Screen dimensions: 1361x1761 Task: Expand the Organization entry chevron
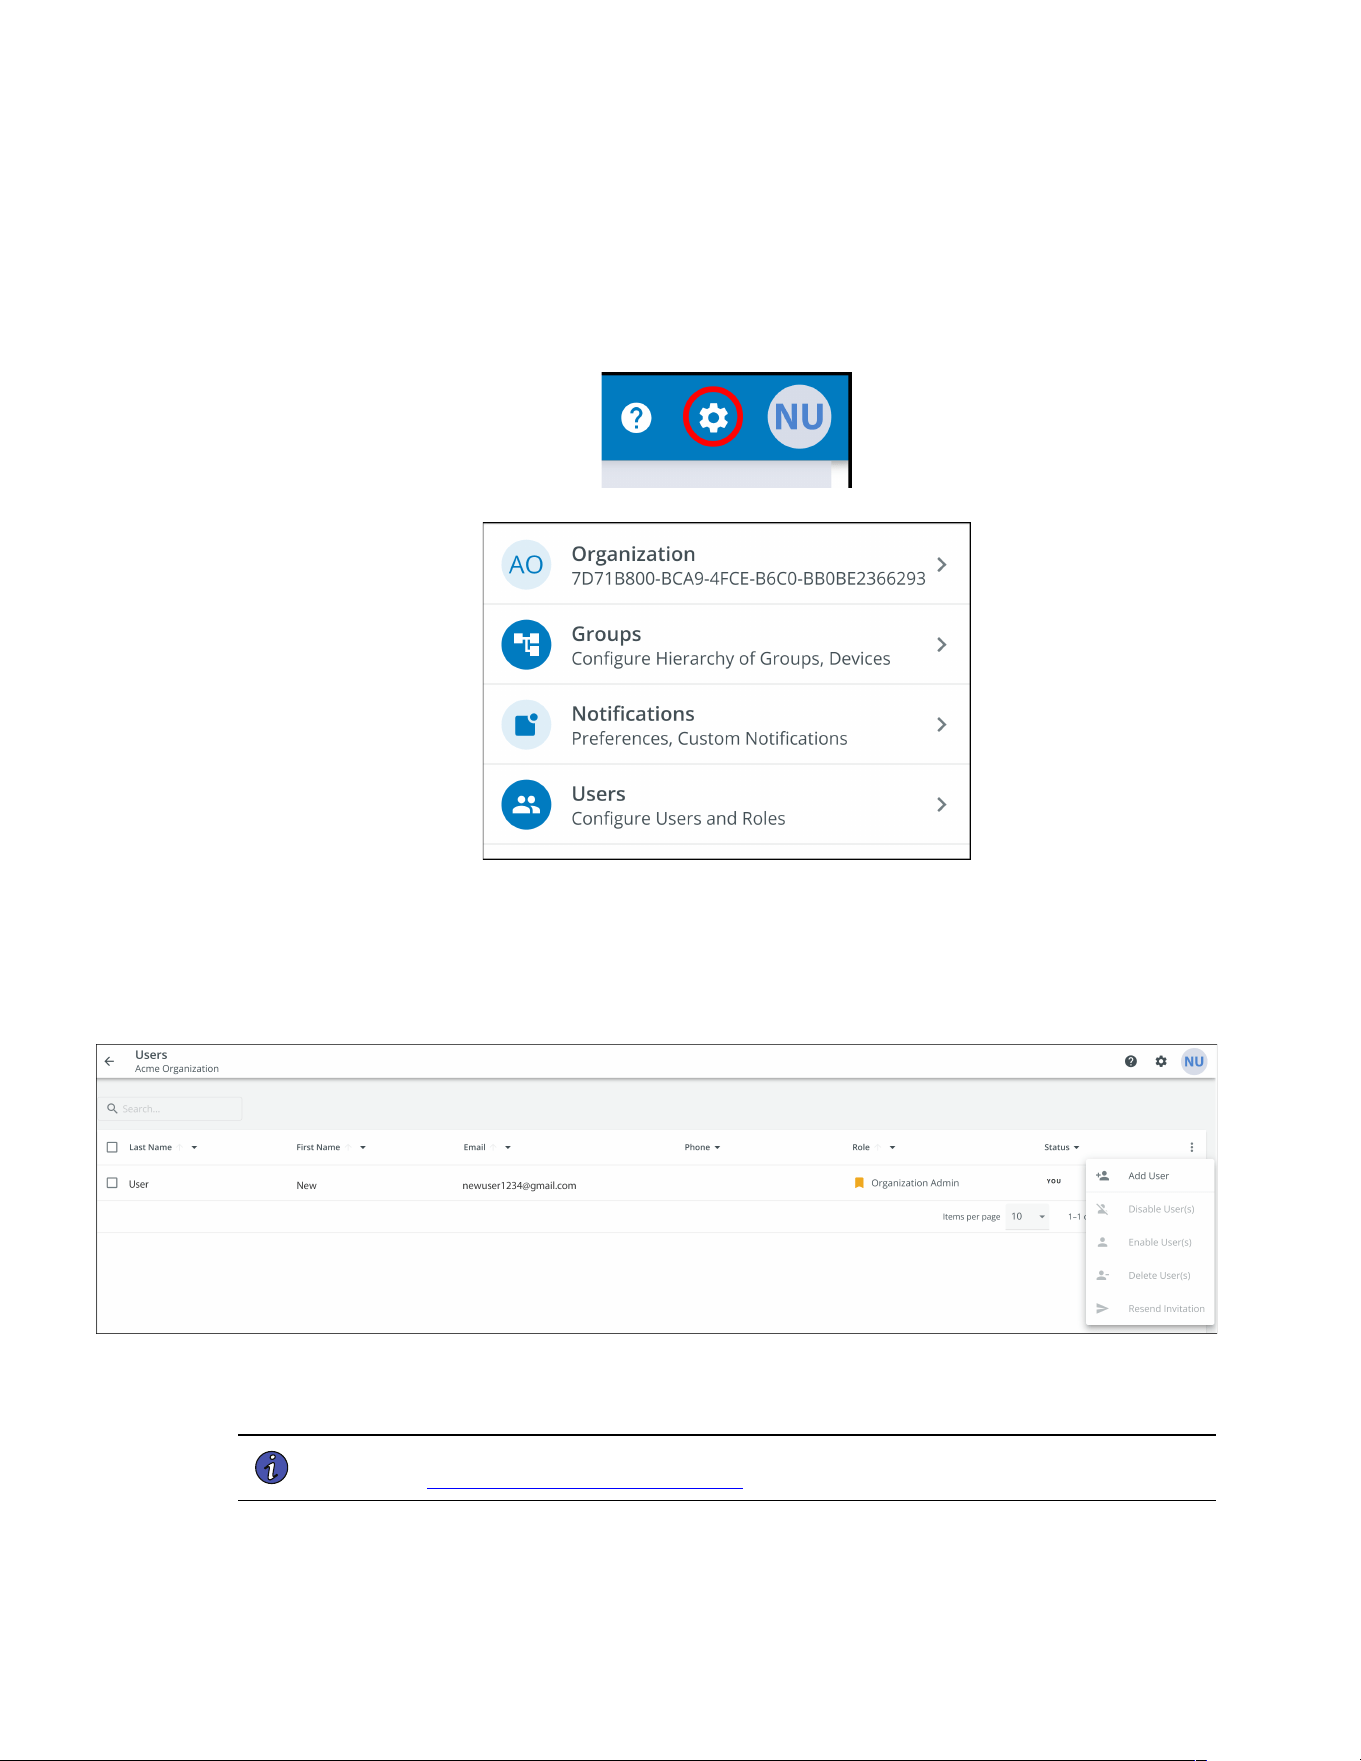tap(941, 564)
